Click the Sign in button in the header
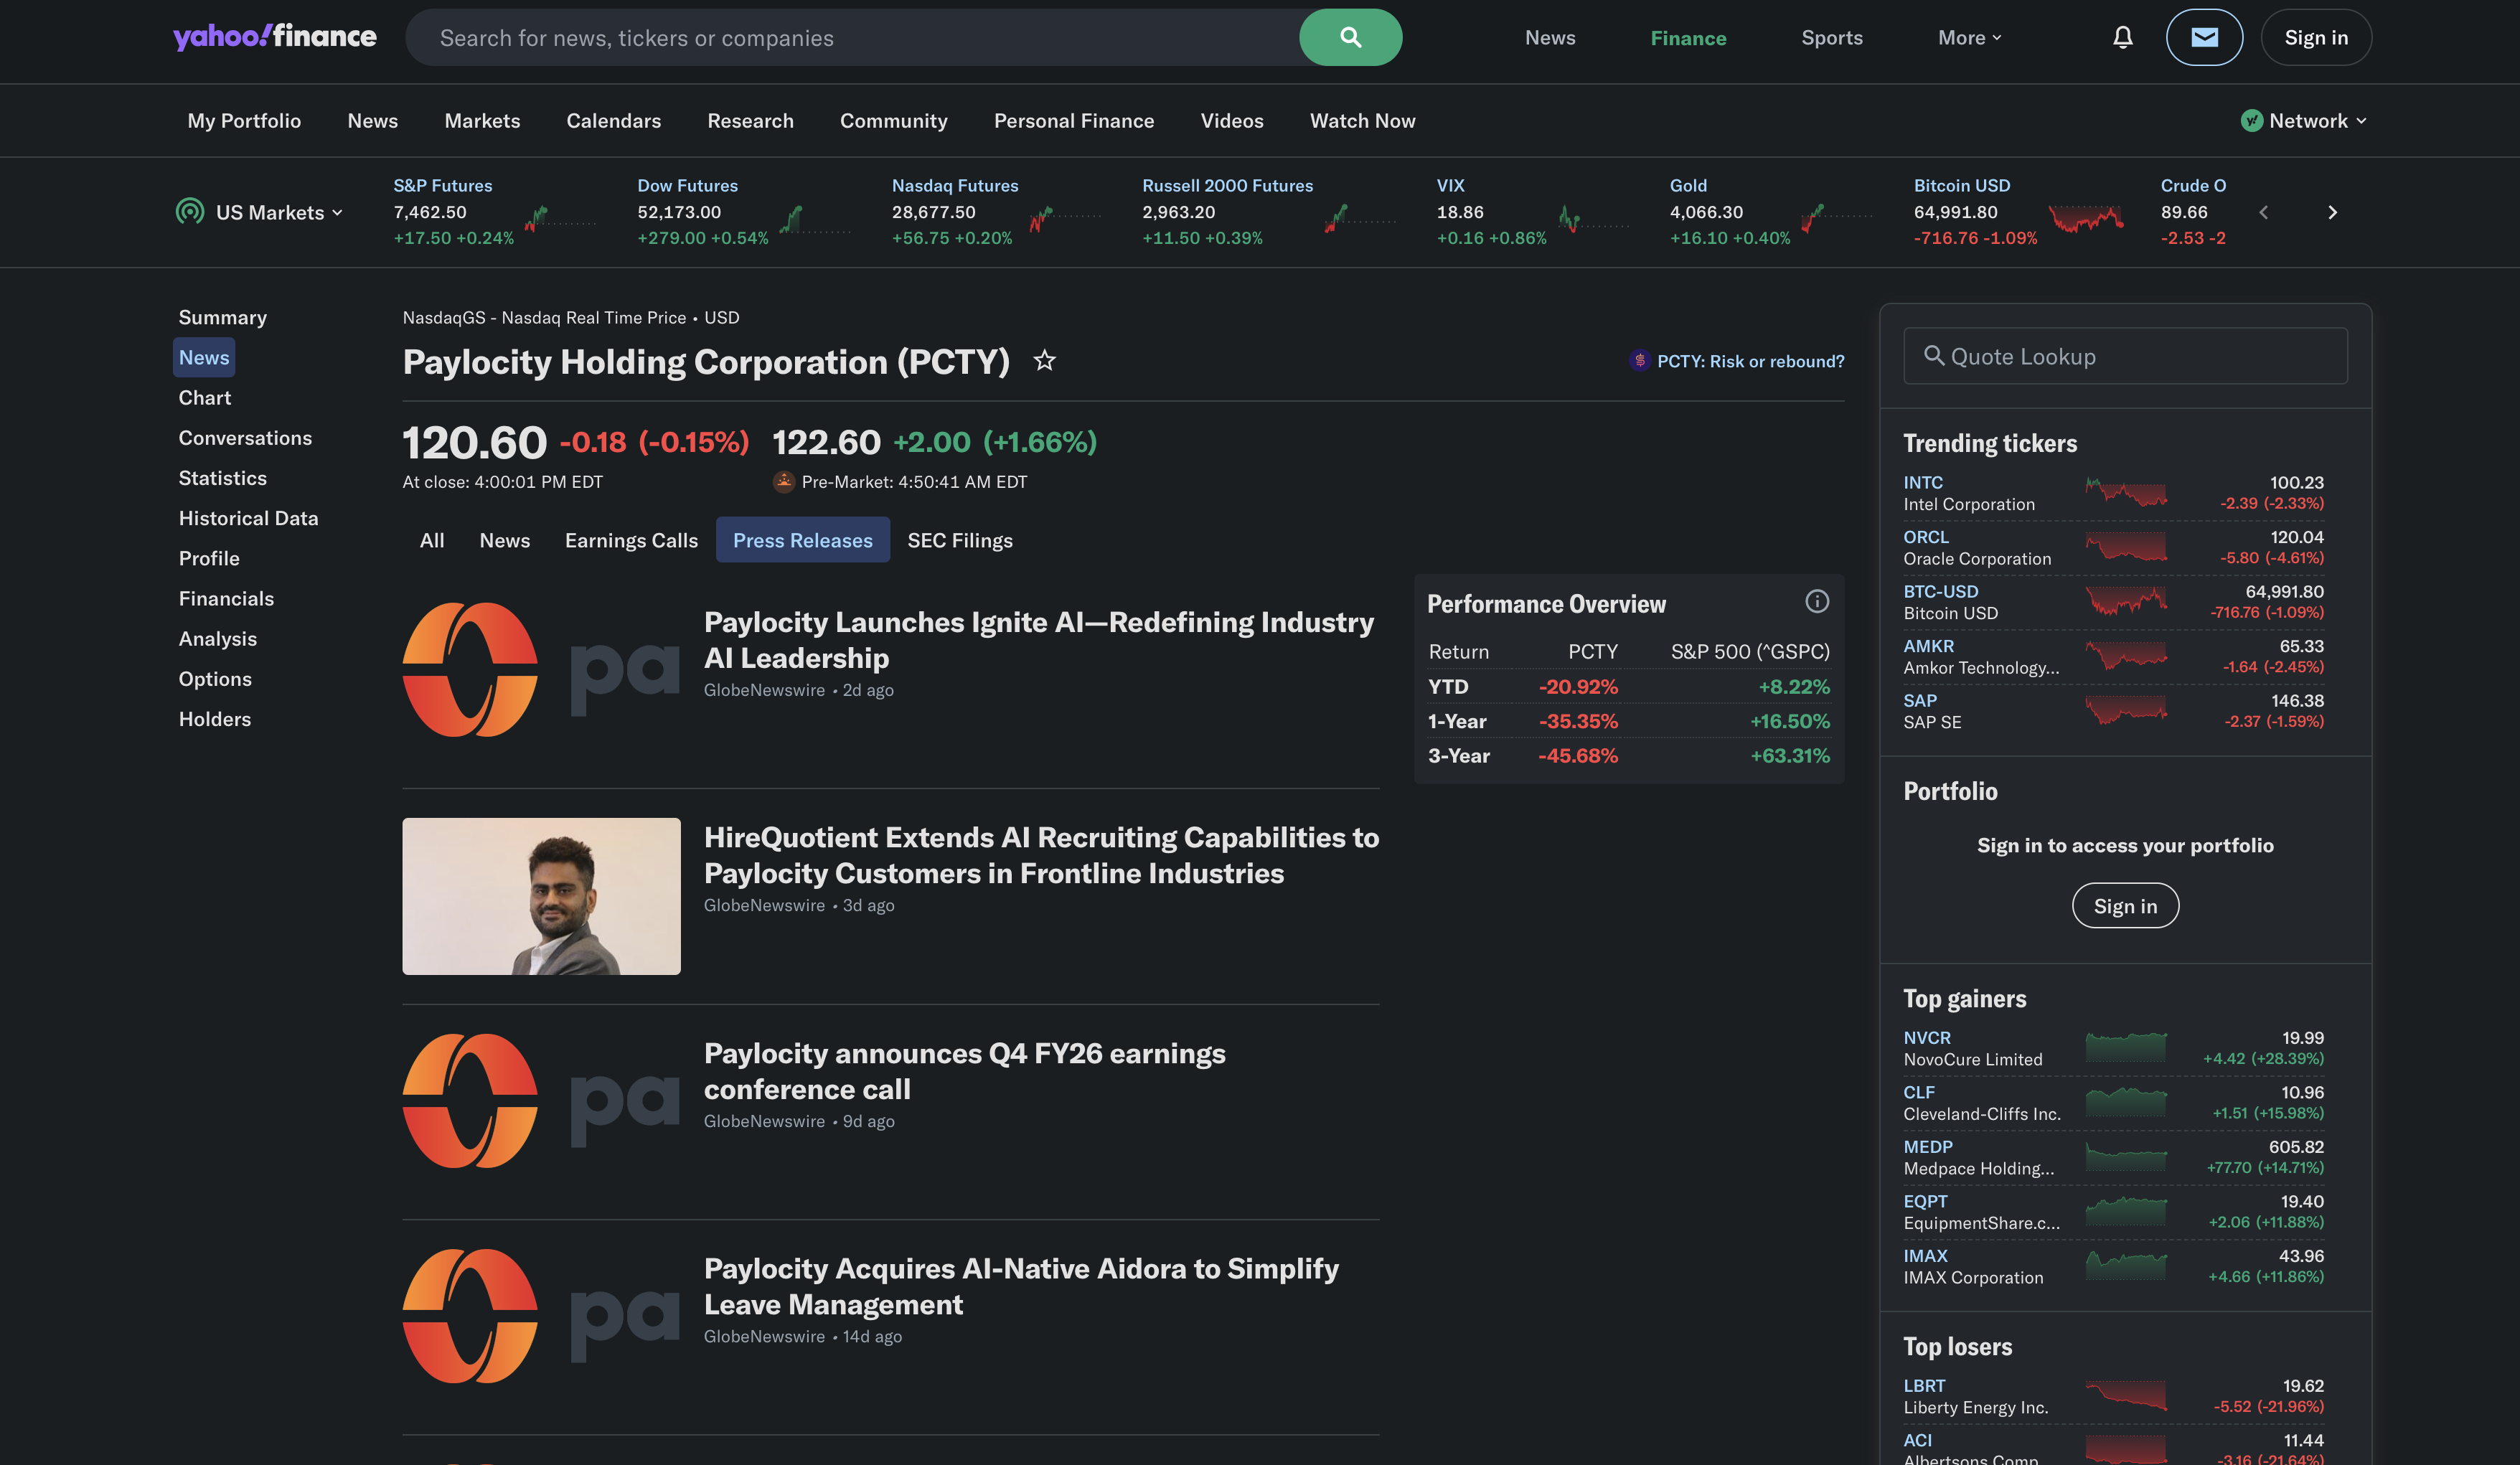 pyautogui.click(x=2316, y=37)
